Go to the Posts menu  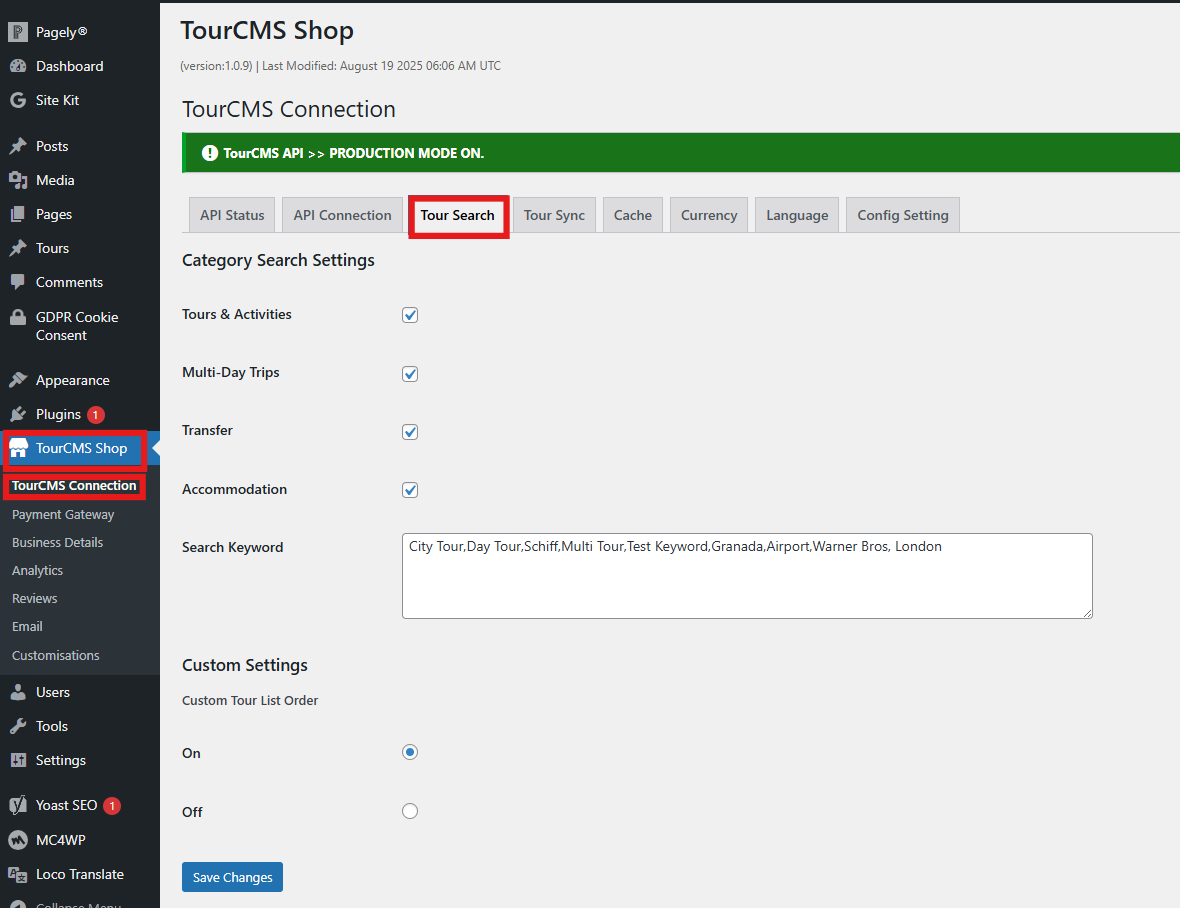tap(52, 146)
